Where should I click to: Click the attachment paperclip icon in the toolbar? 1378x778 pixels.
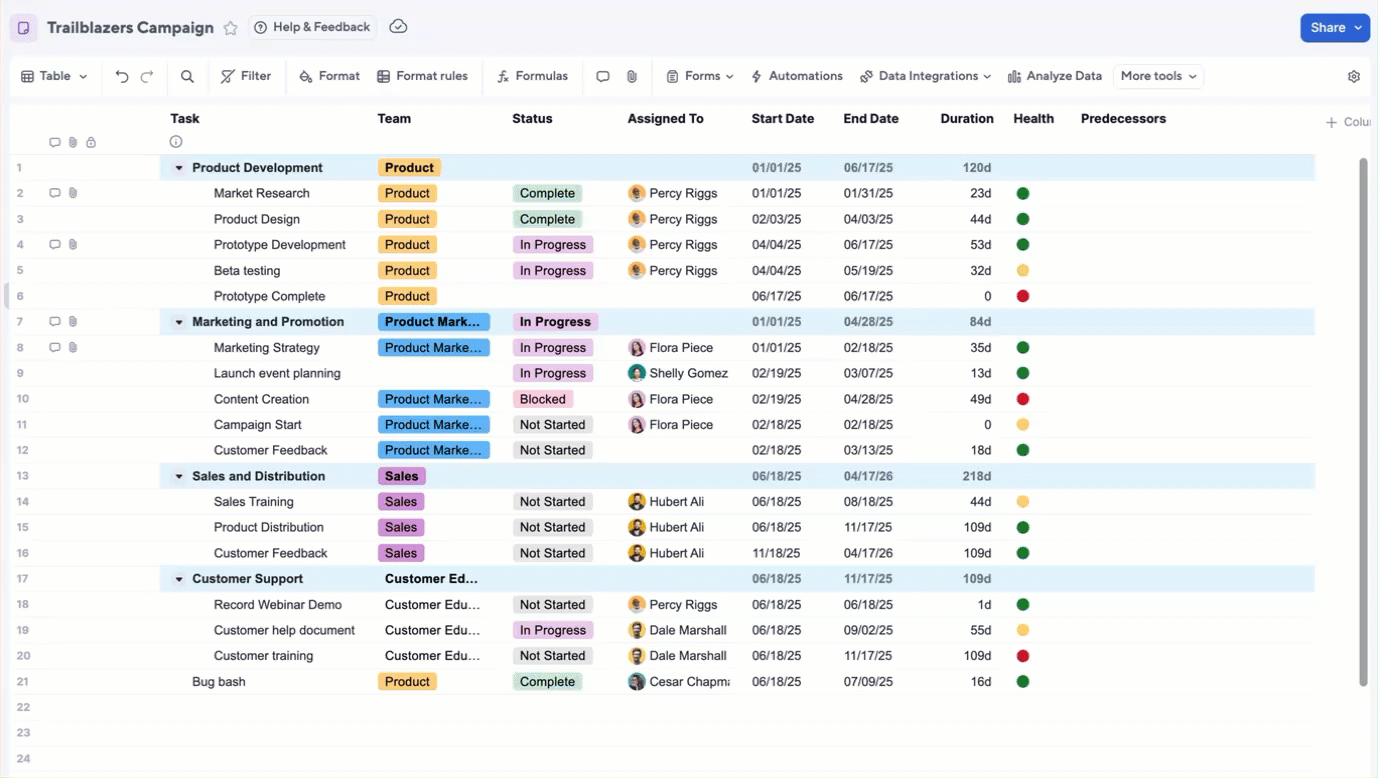(630, 75)
